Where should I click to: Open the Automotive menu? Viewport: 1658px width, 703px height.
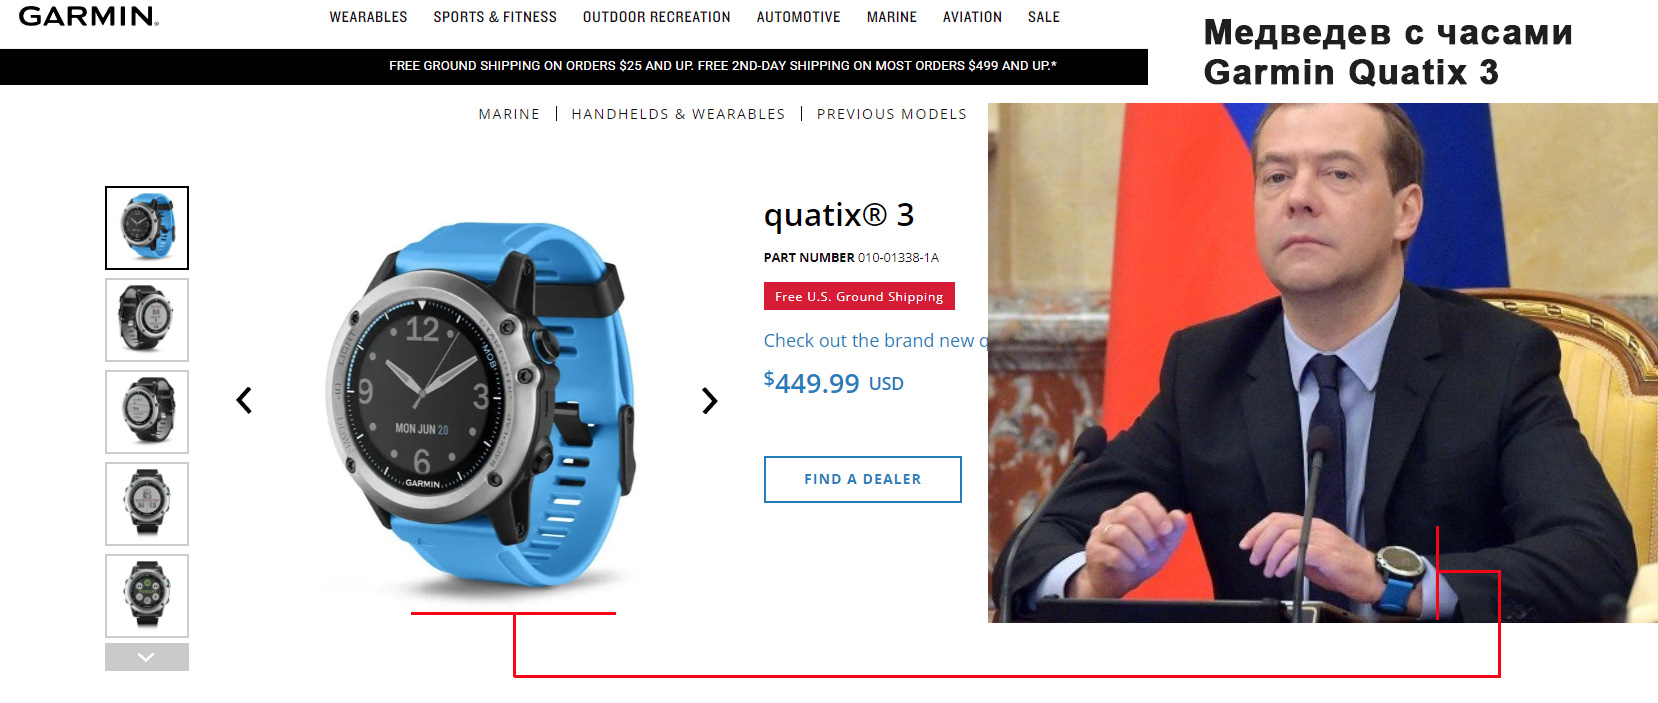[x=798, y=17]
